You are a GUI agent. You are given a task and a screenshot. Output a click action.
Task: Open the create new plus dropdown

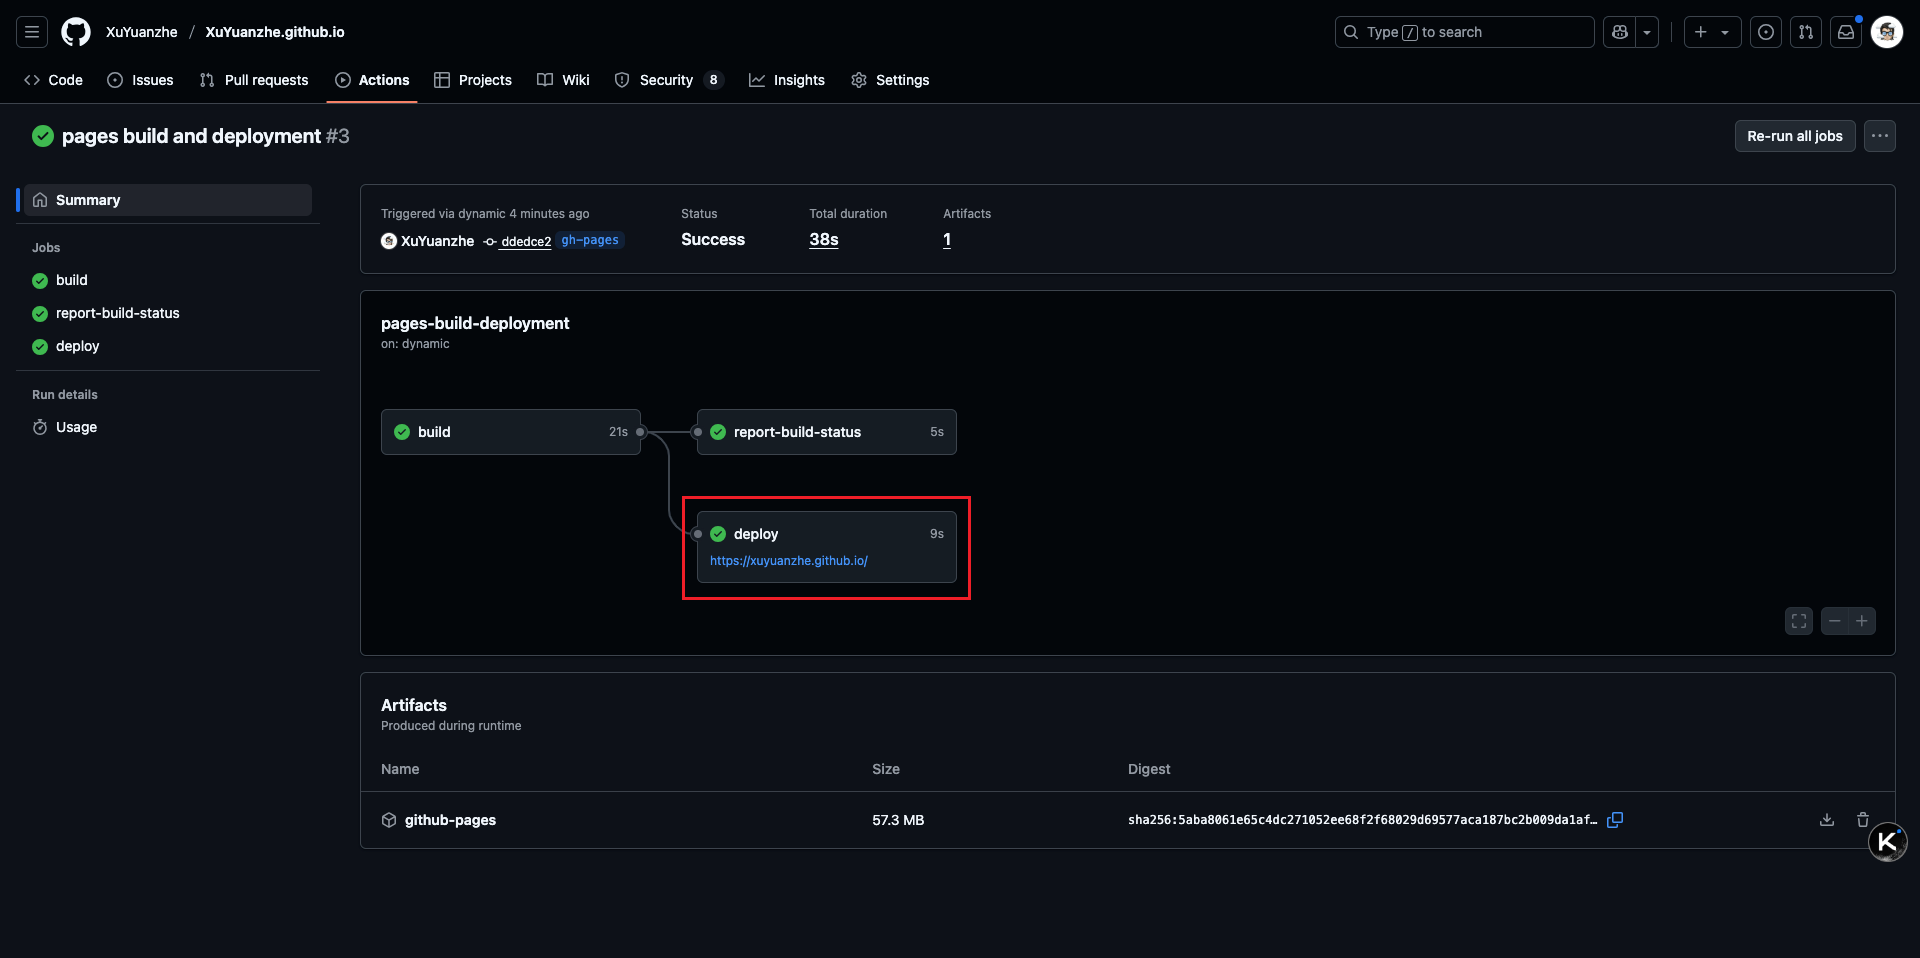[1712, 32]
